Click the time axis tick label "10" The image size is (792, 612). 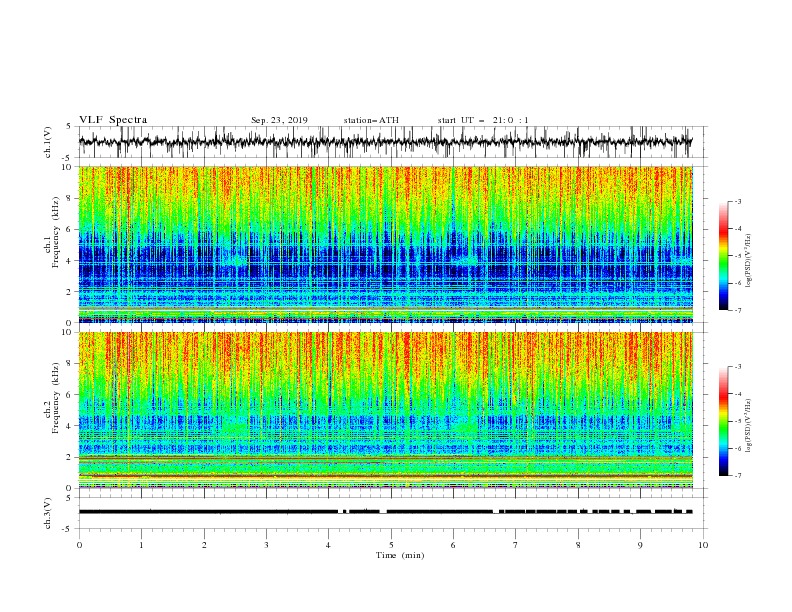click(703, 545)
